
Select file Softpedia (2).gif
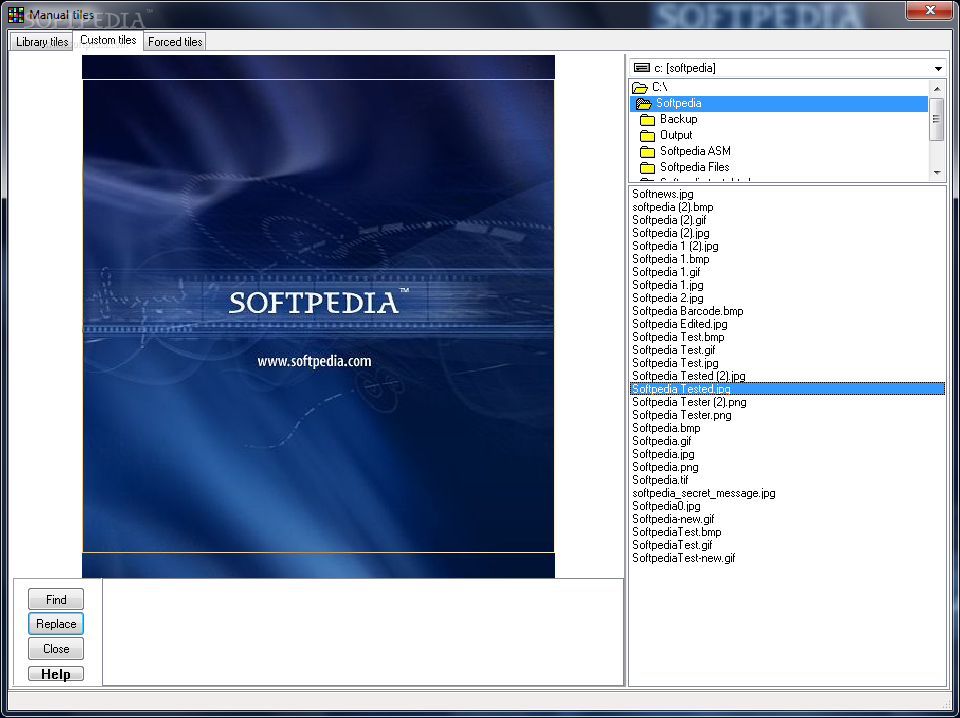pos(669,220)
